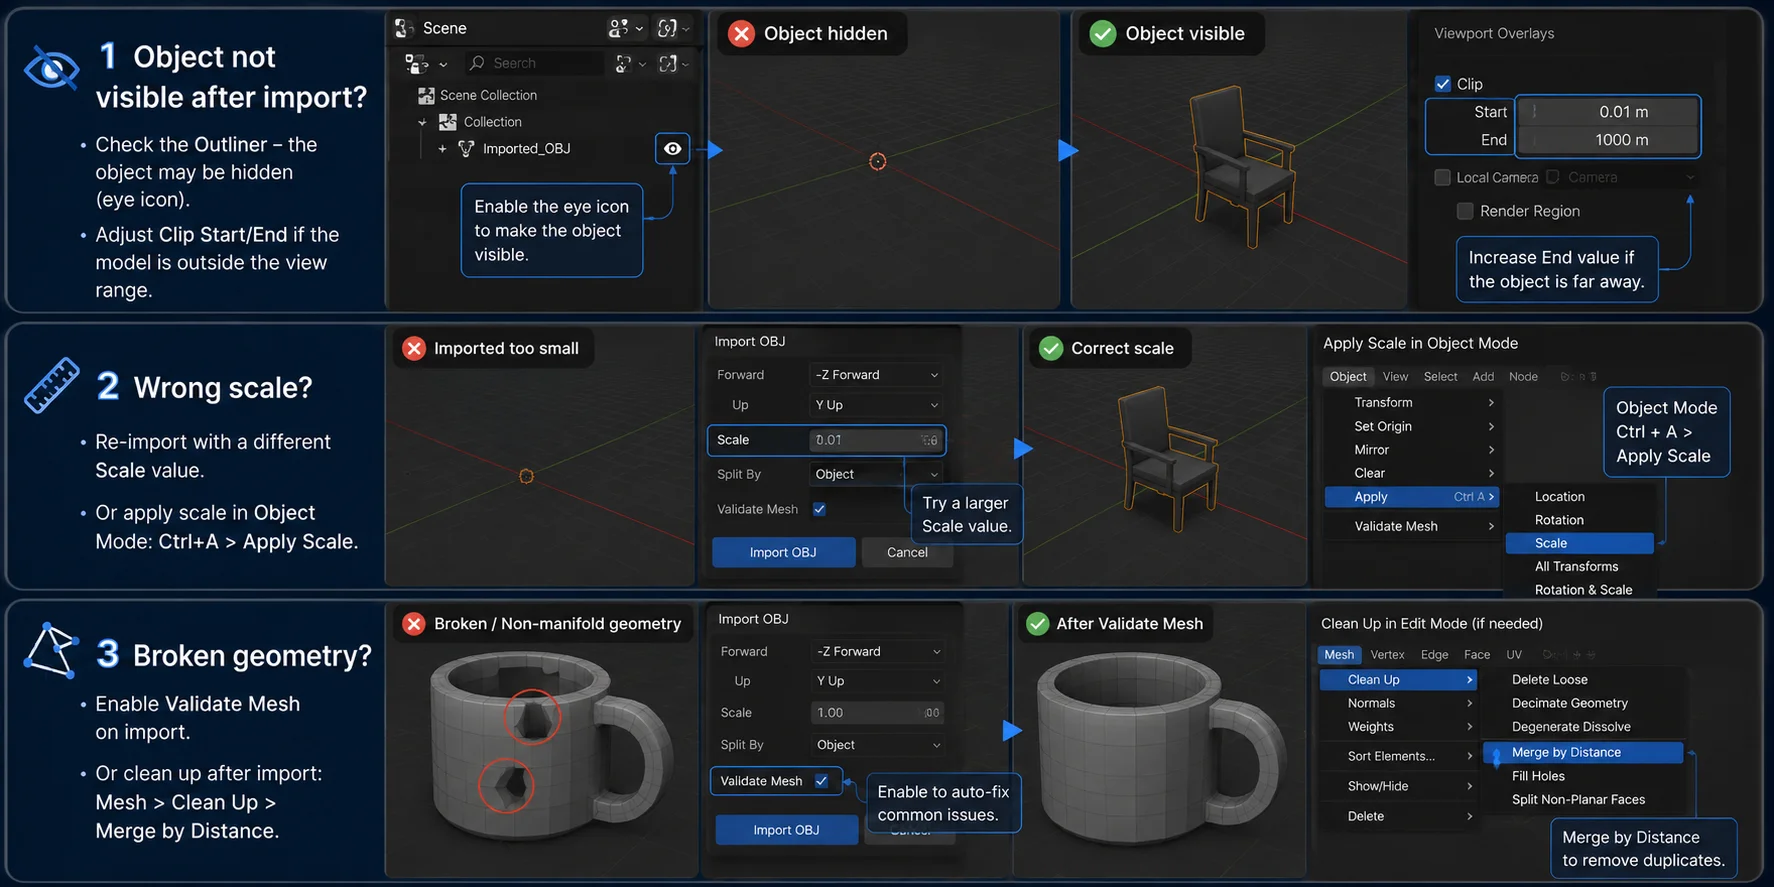Click 3D cursor in Imported too small viewport
This screenshot has width=1774, height=887.
(x=526, y=476)
